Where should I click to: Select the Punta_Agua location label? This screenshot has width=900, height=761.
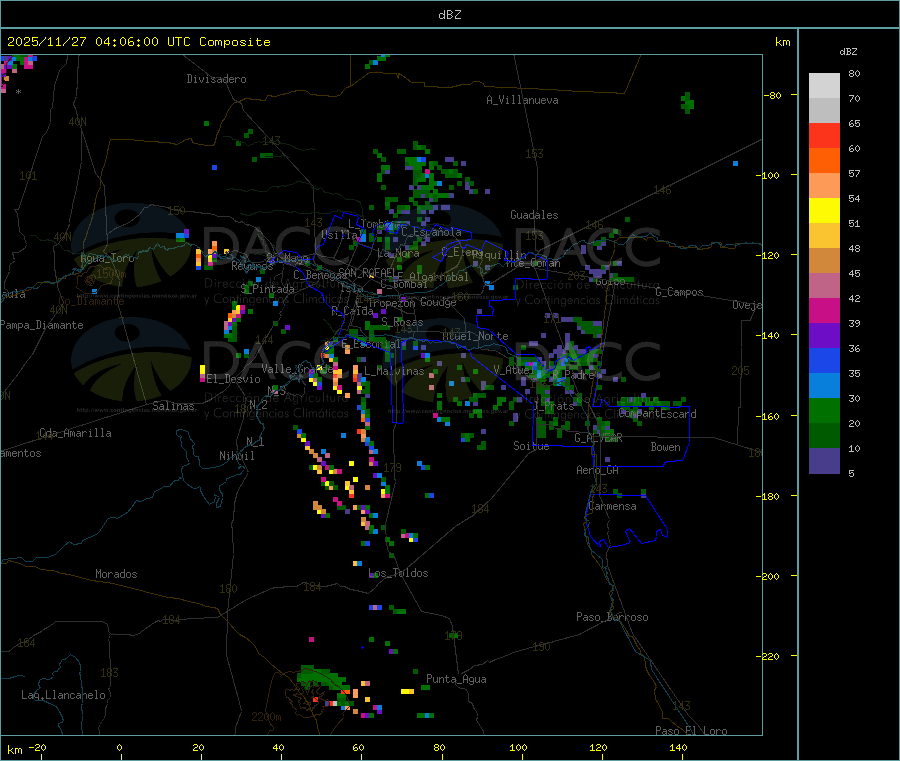pos(456,679)
